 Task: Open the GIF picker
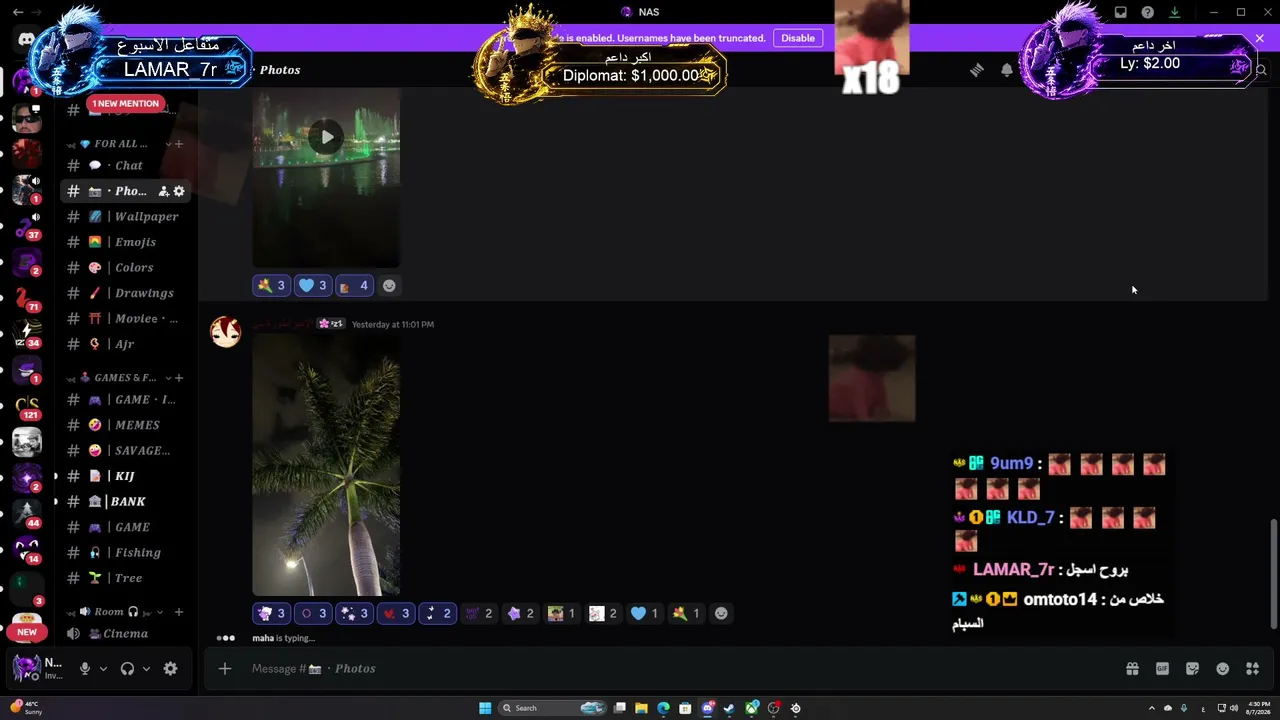click(1162, 669)
